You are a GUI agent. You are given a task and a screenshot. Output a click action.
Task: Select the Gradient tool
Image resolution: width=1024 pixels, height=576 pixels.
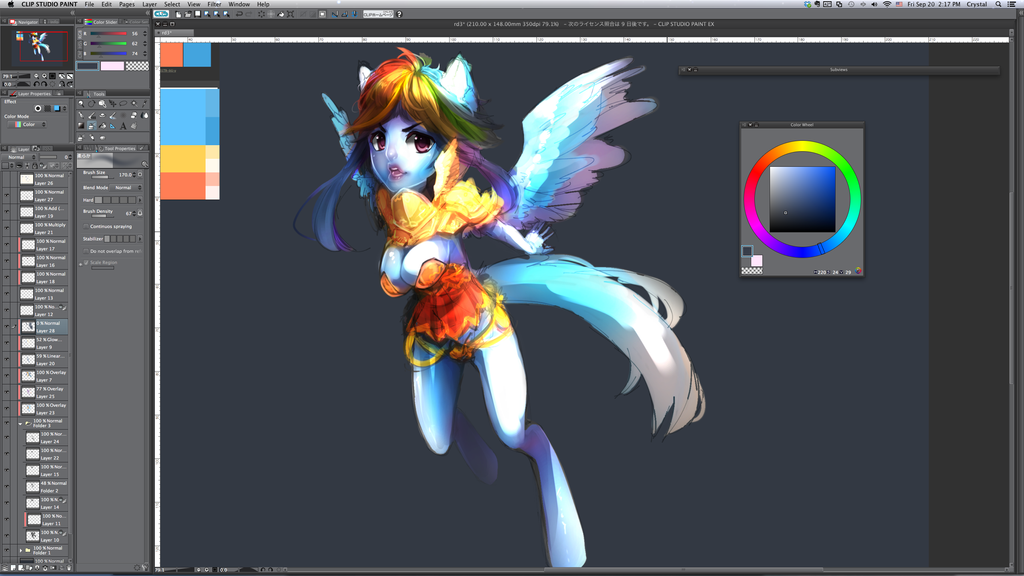click(x=81, y=126)
